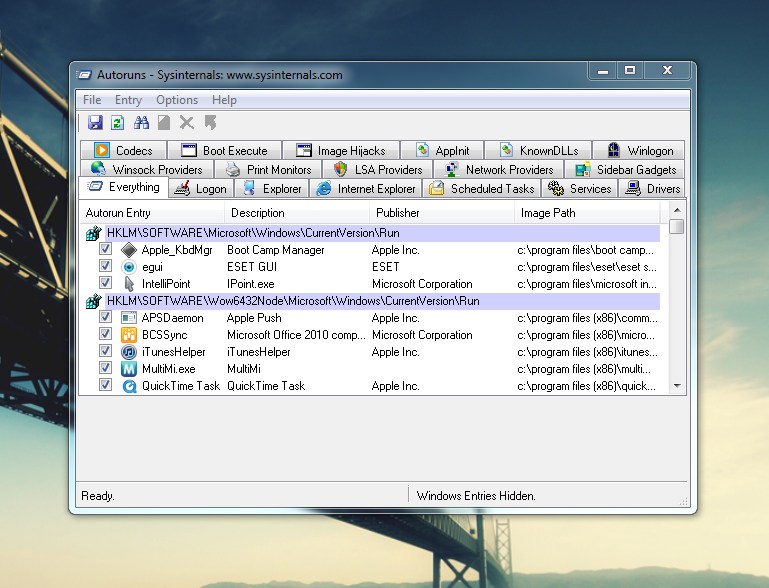Switch to the Winlogon tab
Viewport: 769px width, 588px height.
point(639,151)
